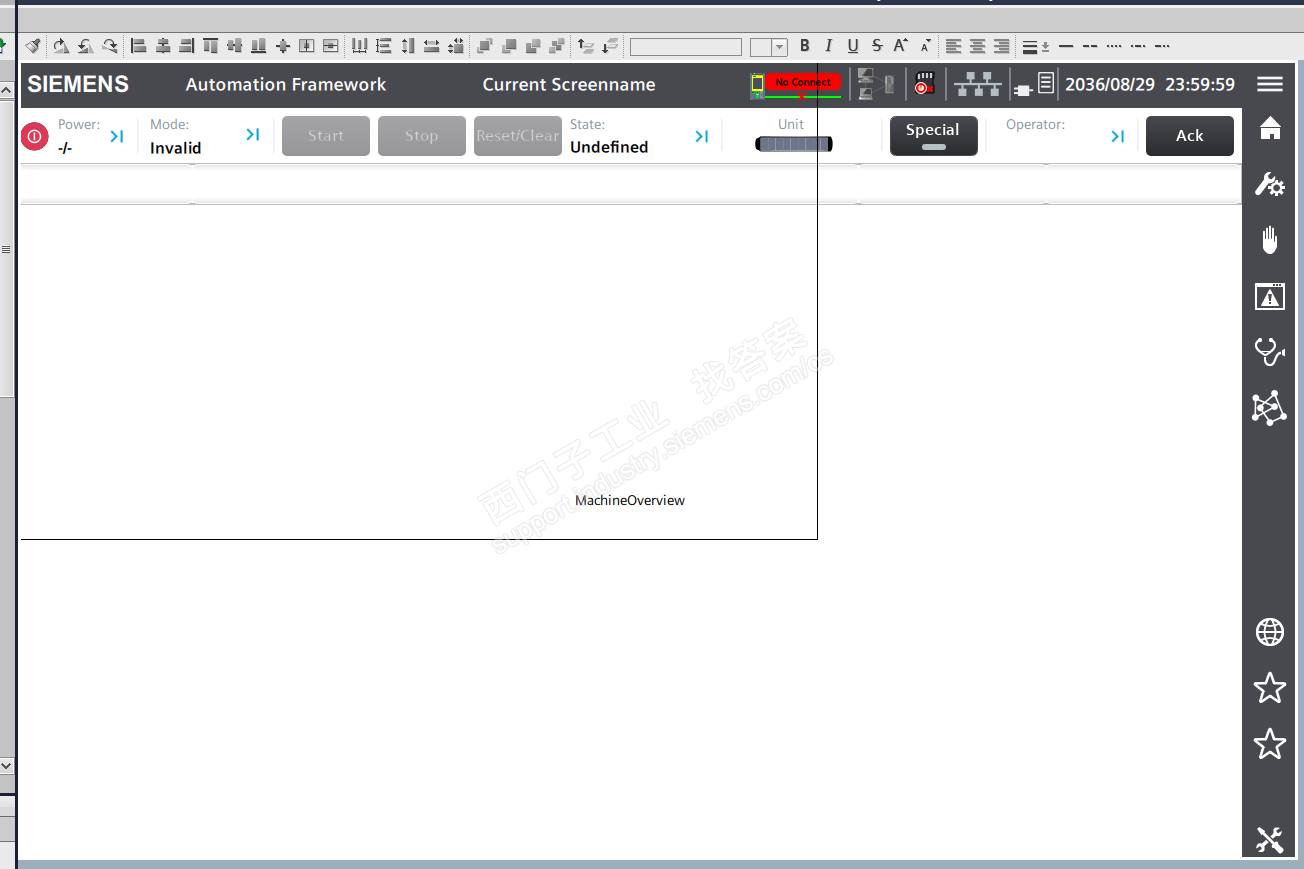The image size is (1304, 869).
Task: Select the dashed line style
Action: tap(1090, 46)
